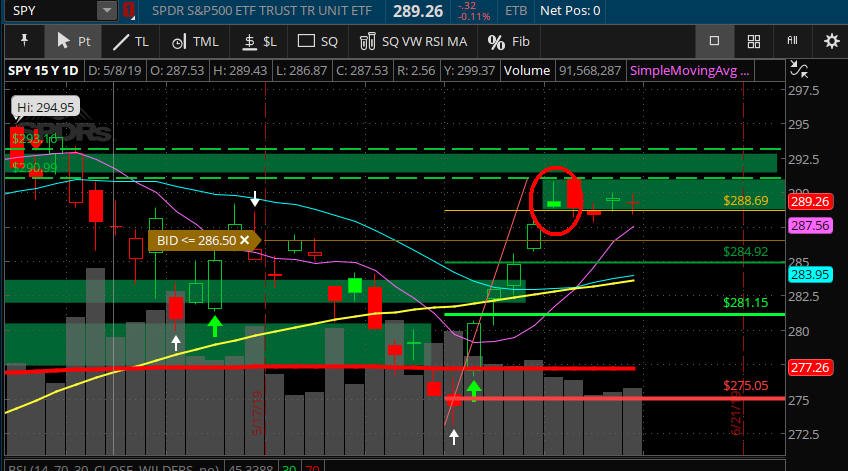Activate the TL trendline tool
Viewport: 848px width, 471px height.
coord(131,42)
